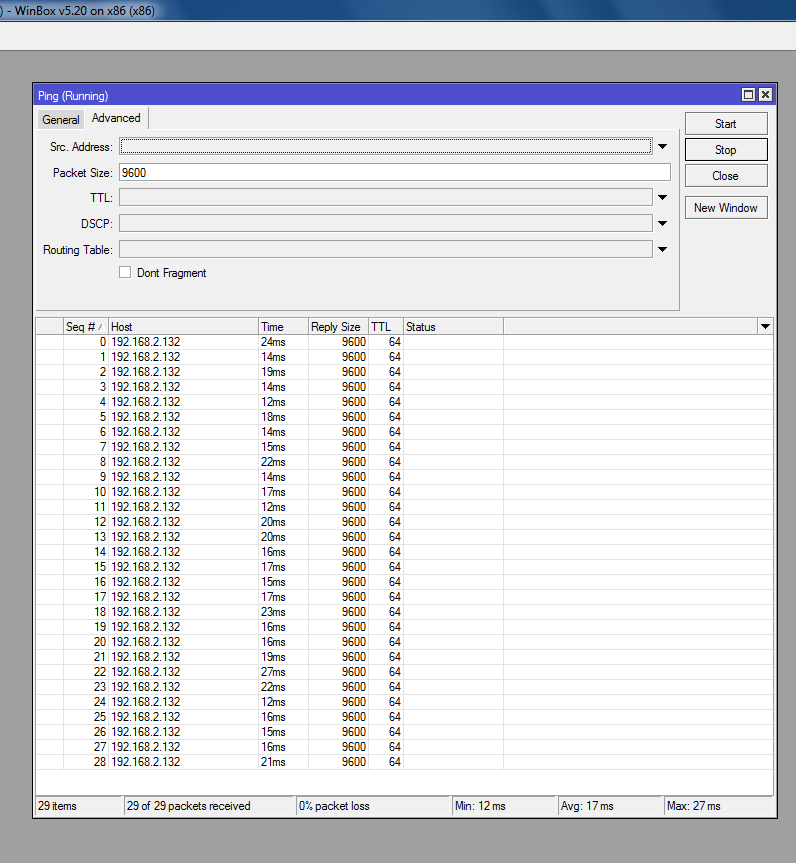This screenshot has width=796, height=863.
Task: Maximize the Ping window
Action: pyautogui.click(x=748, y=95)
